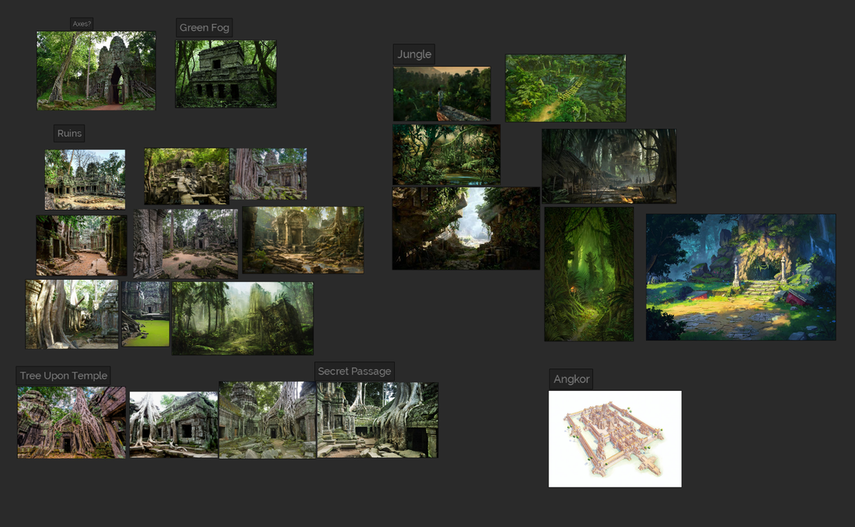Click the colorful stylized temple courtyard painting
855x527 pixels.
pyautogui.click(x=740, y=277)
